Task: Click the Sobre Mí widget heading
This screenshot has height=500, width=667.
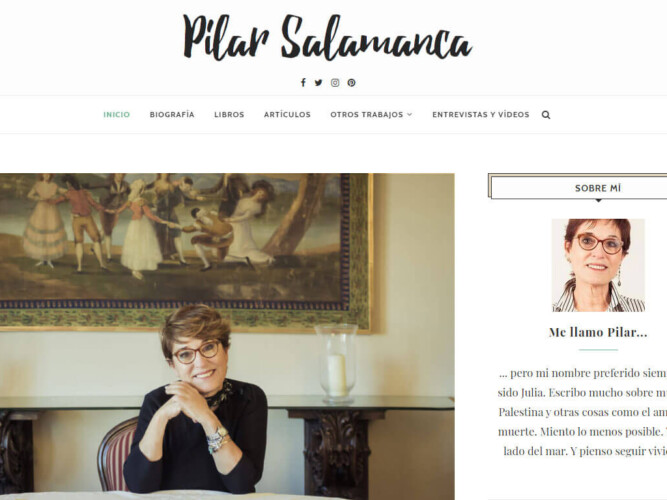Action: [598, 188]
